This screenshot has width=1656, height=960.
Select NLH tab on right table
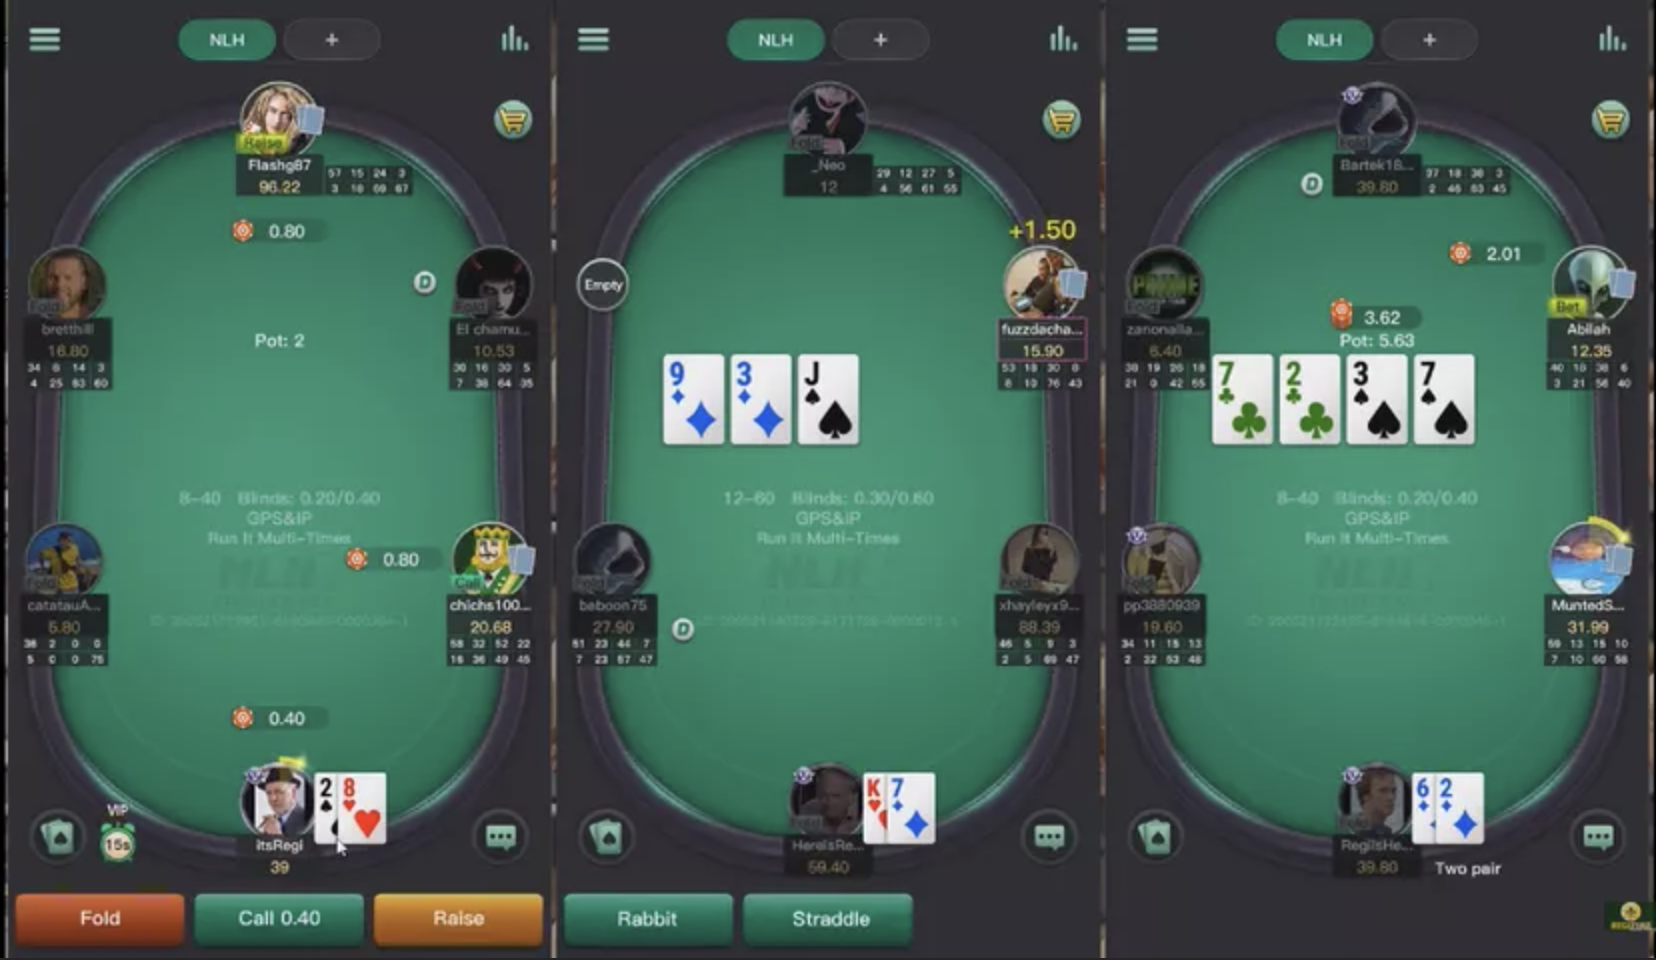(1324, 40)
